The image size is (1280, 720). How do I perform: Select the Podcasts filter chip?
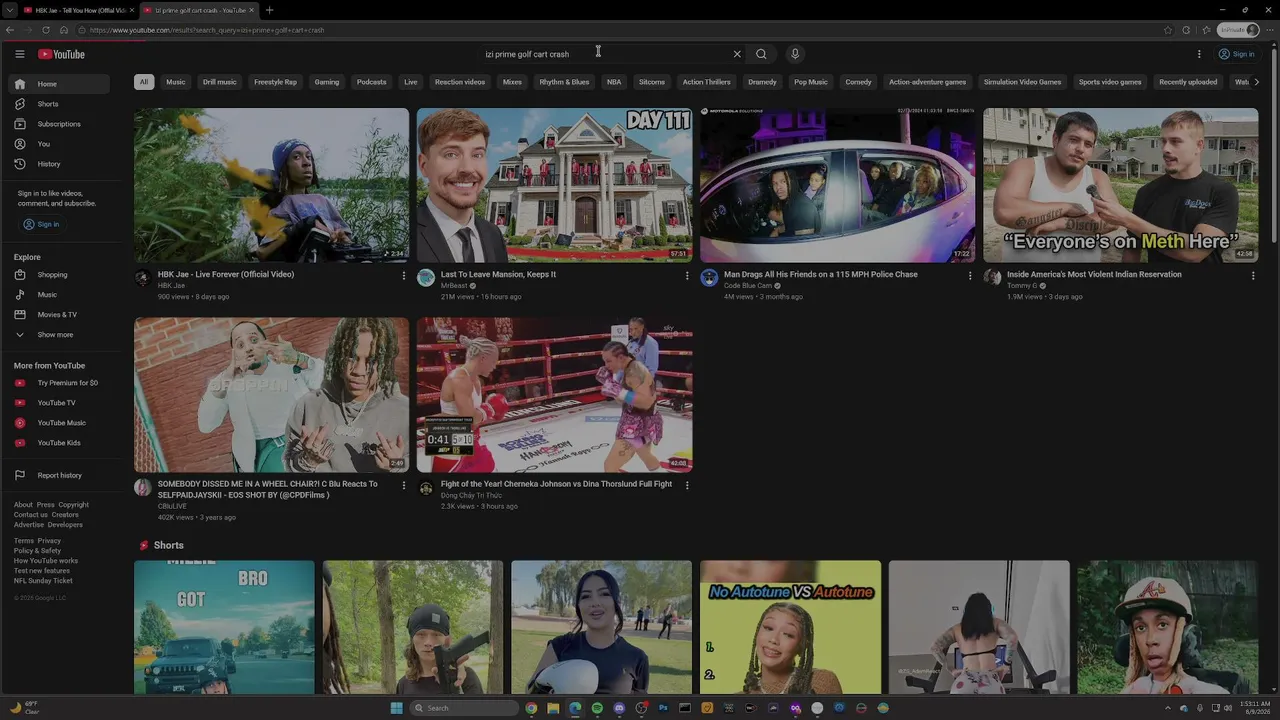(x=371, y=82)
